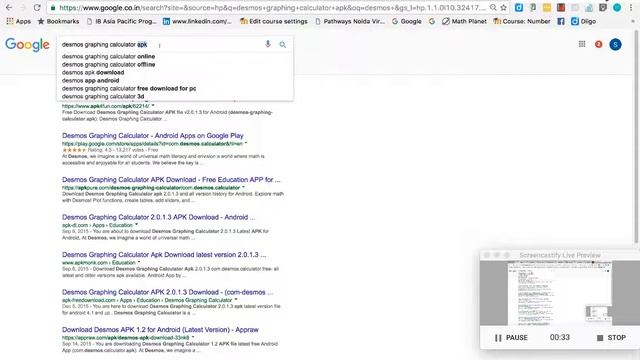640x360 pixels.
Task: Click the teal round extension icon
Action: [617, 7]
